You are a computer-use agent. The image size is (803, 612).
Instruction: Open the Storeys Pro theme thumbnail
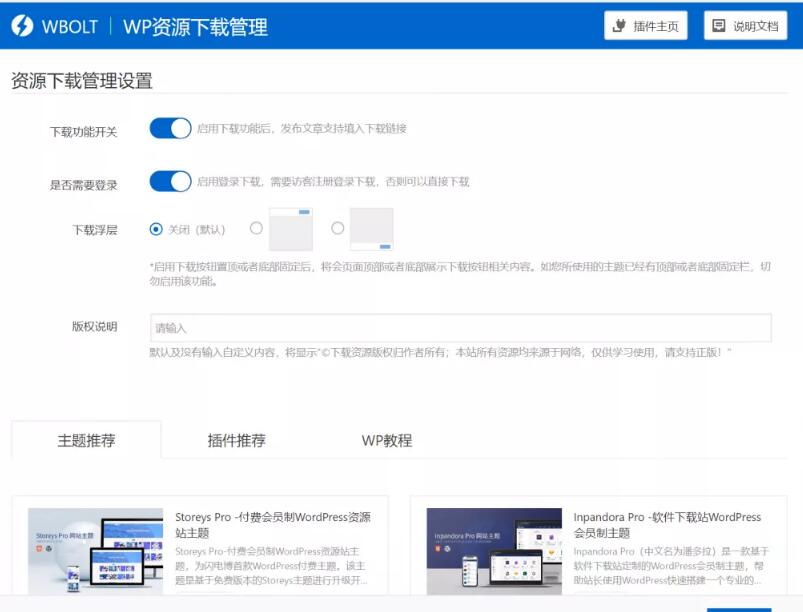[x=95, y=551]
